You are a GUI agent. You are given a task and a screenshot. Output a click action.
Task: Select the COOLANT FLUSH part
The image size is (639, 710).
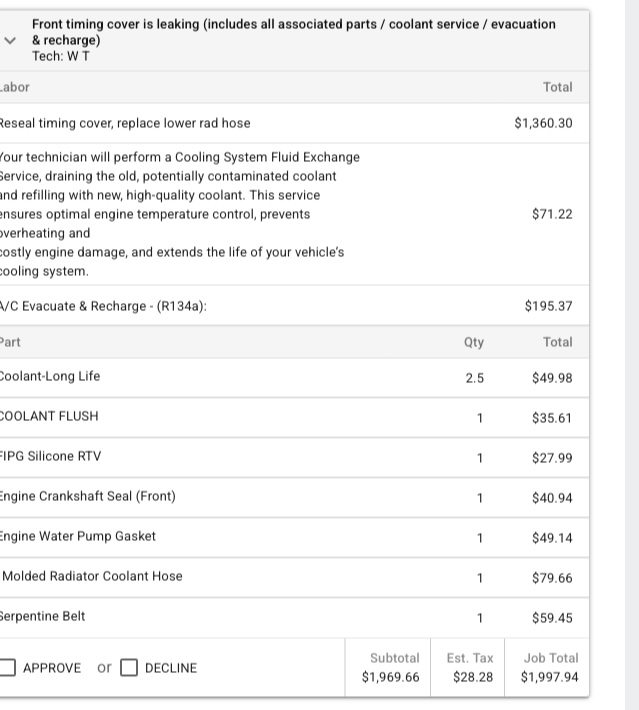point(49,417)
